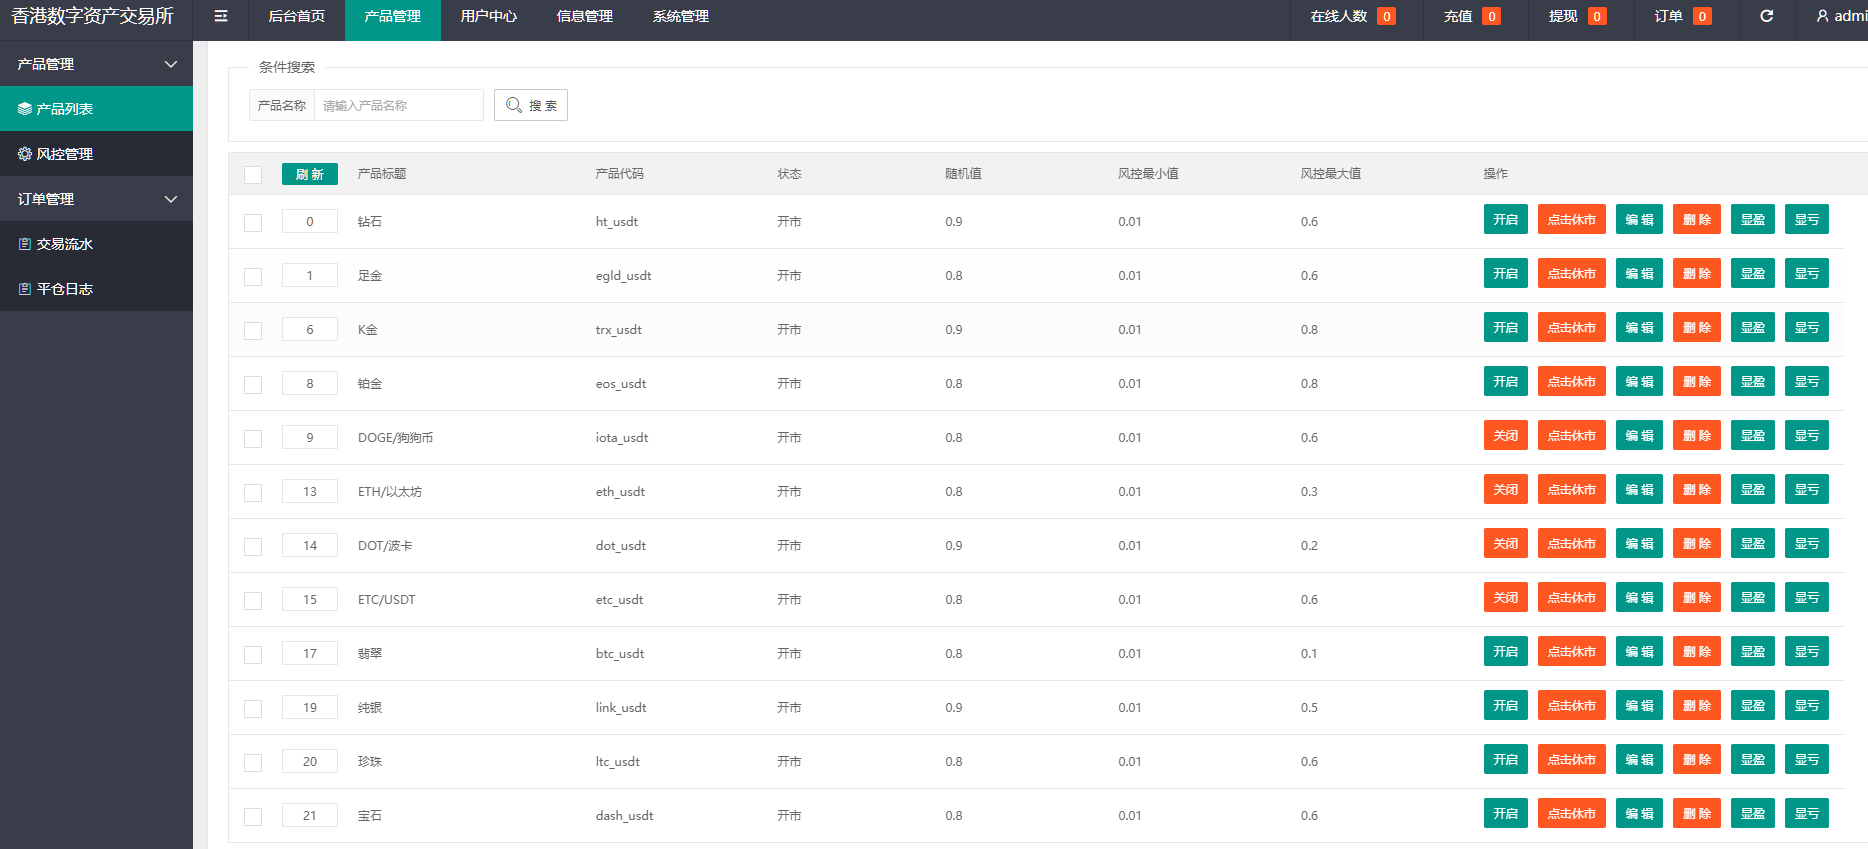Toggle the select-all checkbox in table header

[253, 175]
